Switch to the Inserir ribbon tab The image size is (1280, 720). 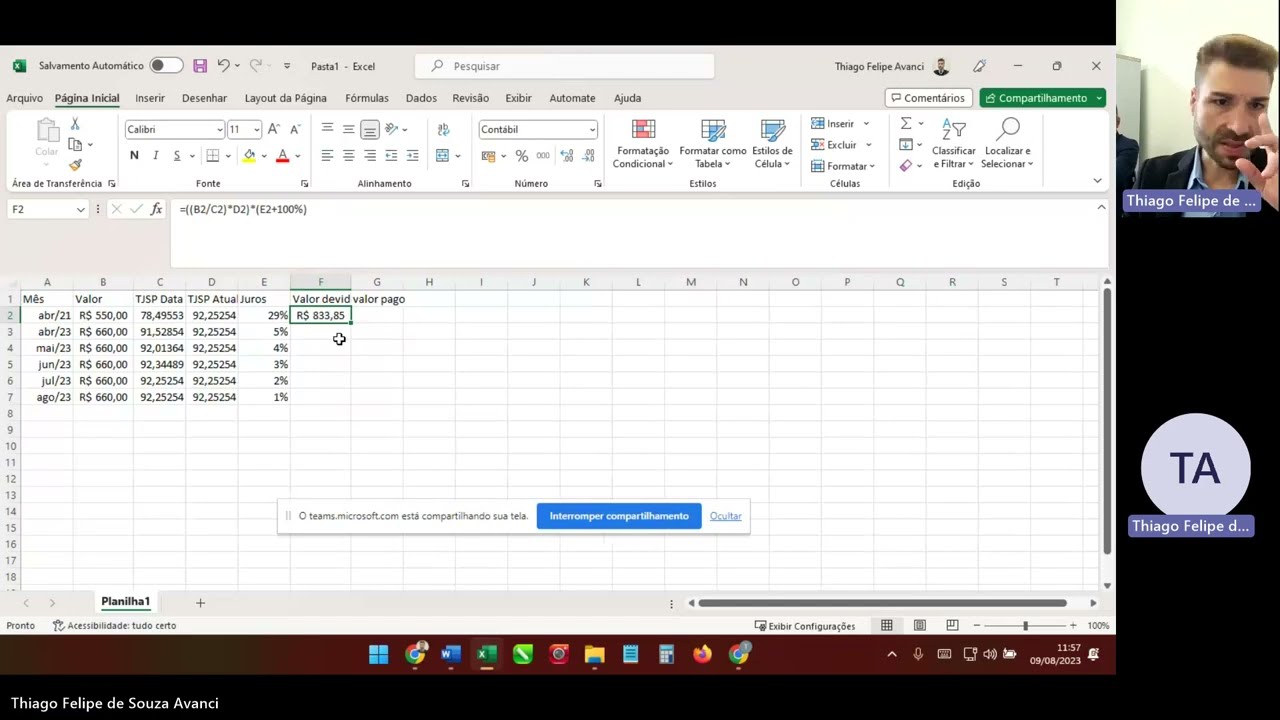coord(150,98)
